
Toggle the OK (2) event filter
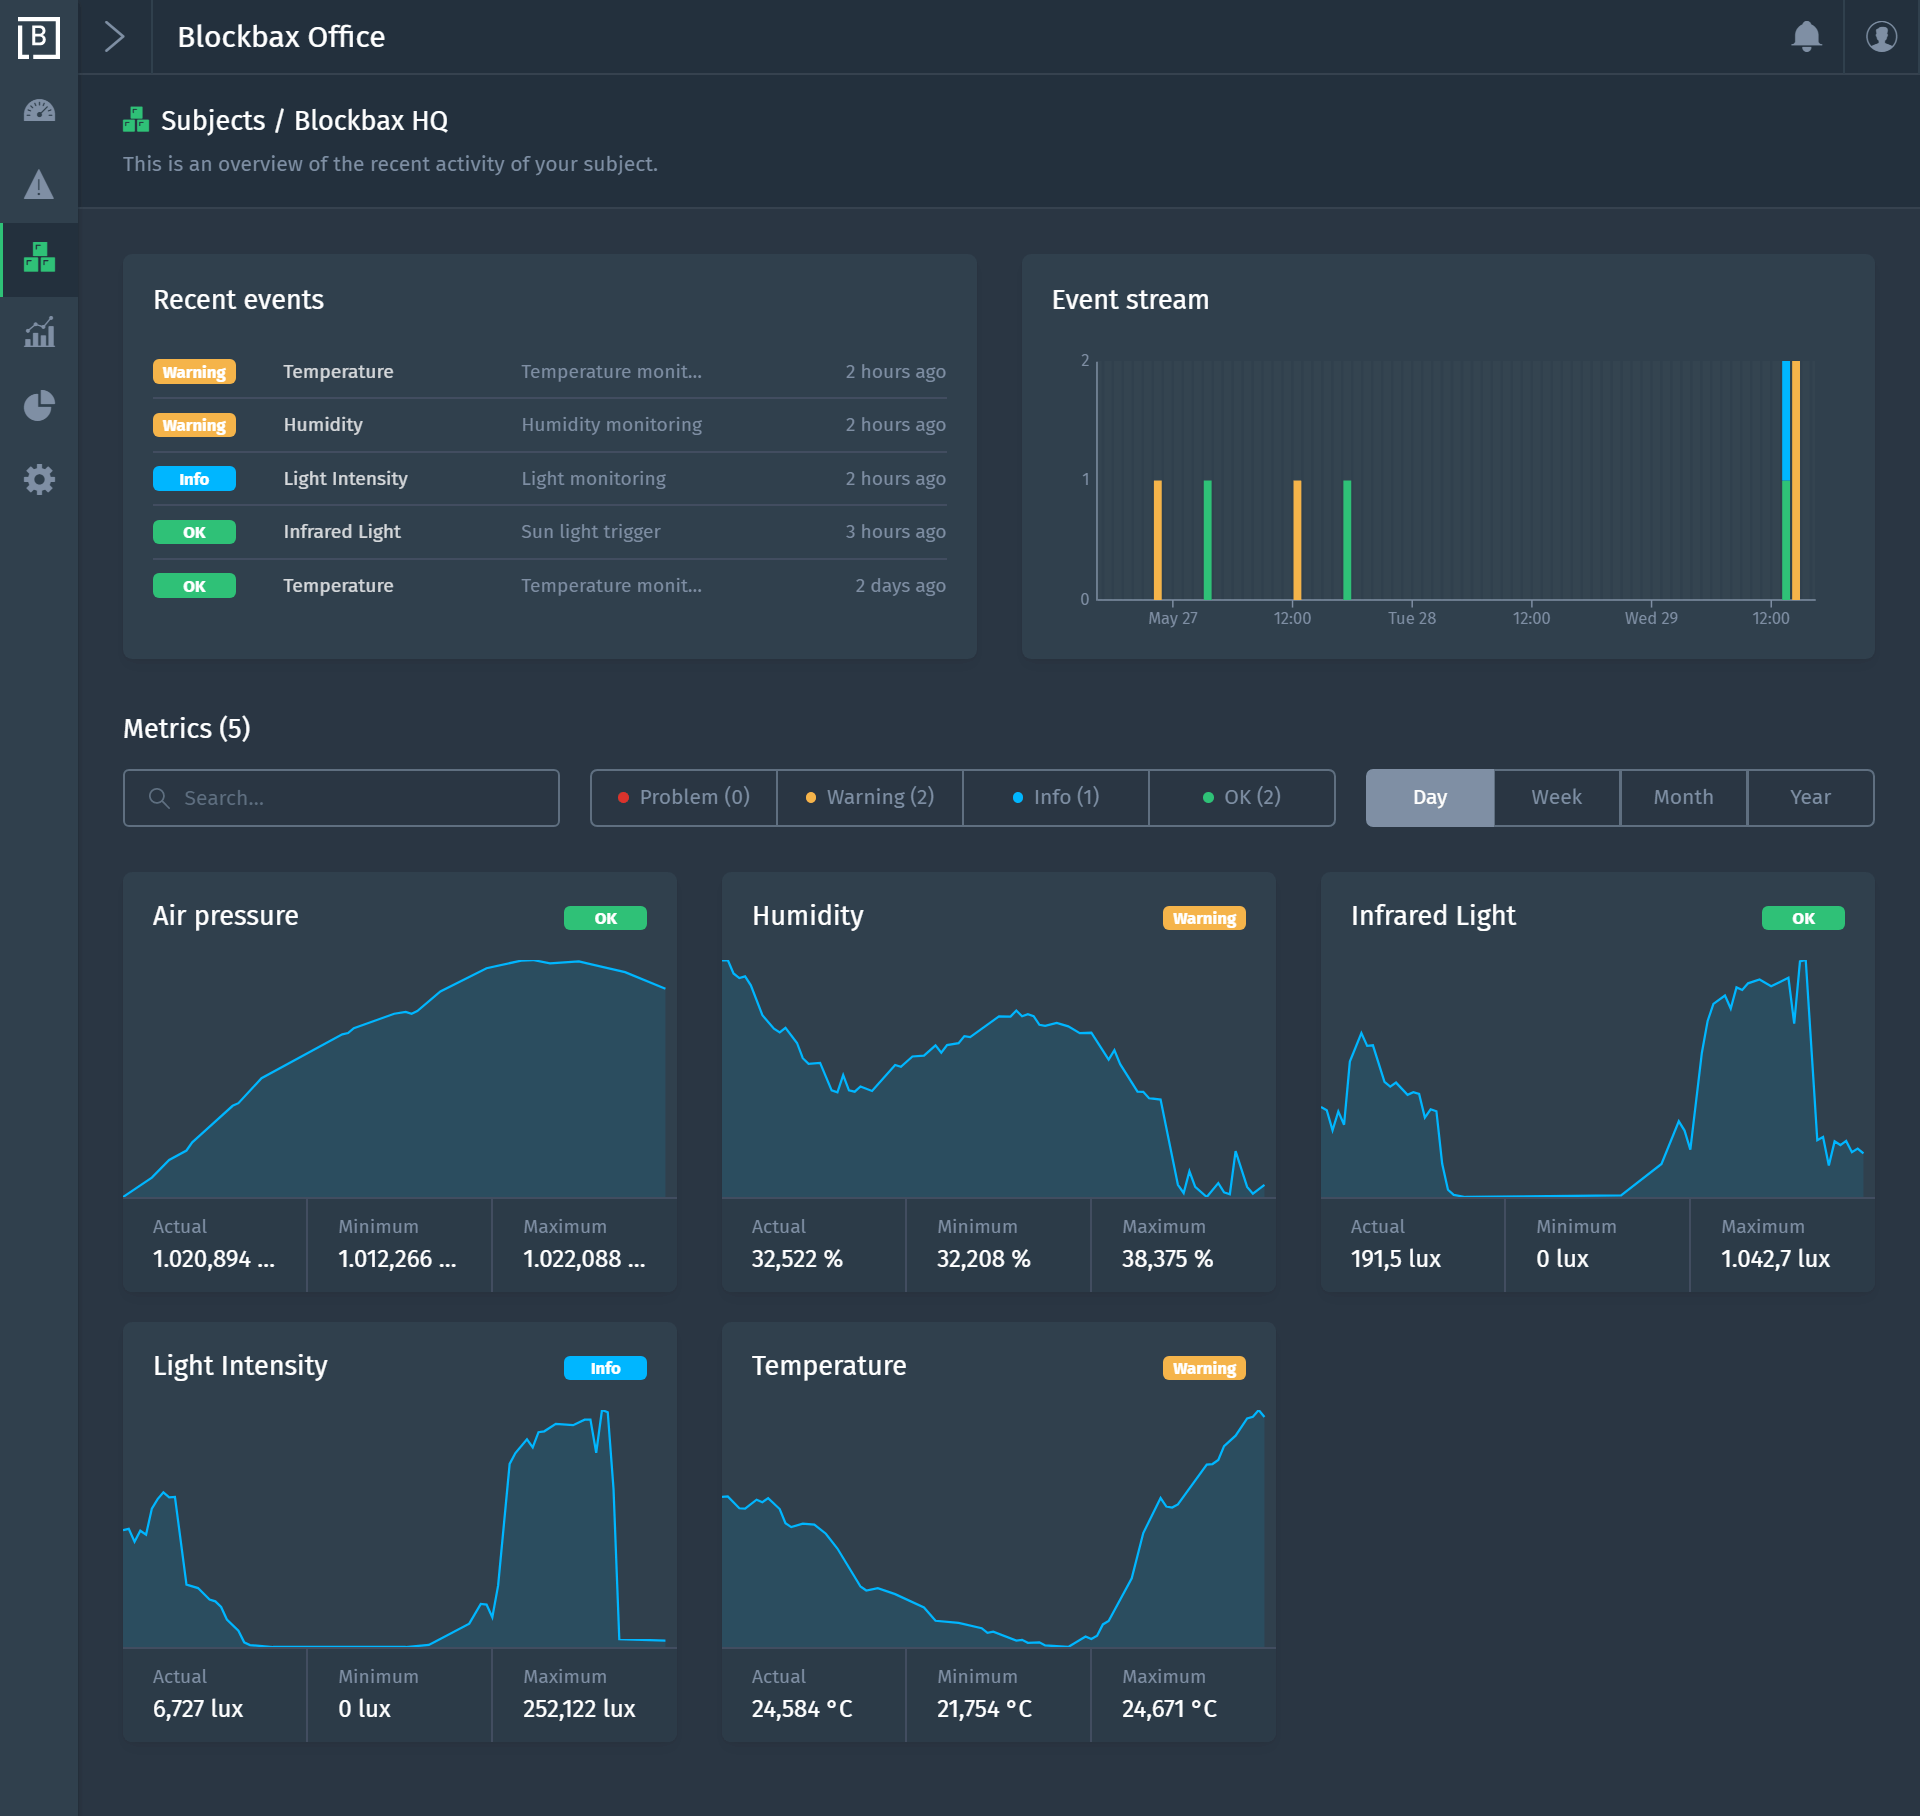1242,797
